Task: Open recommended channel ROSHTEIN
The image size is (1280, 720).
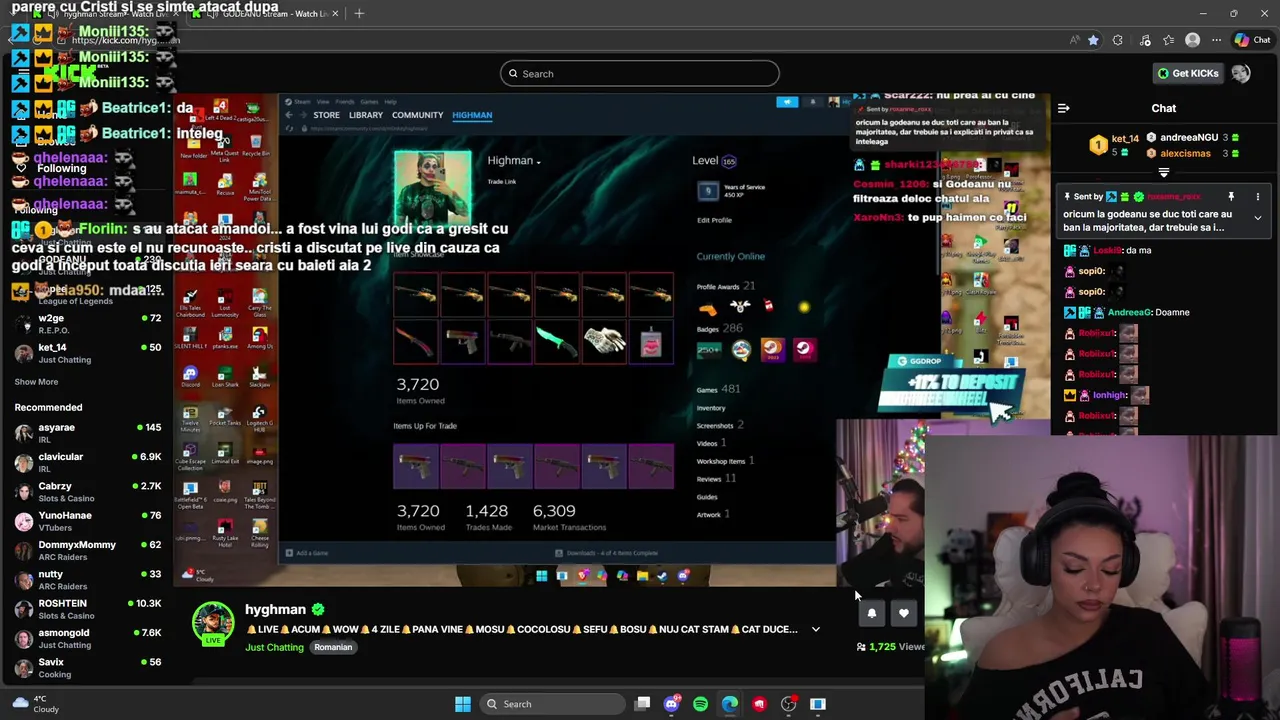Action: [x=87, y=609]
